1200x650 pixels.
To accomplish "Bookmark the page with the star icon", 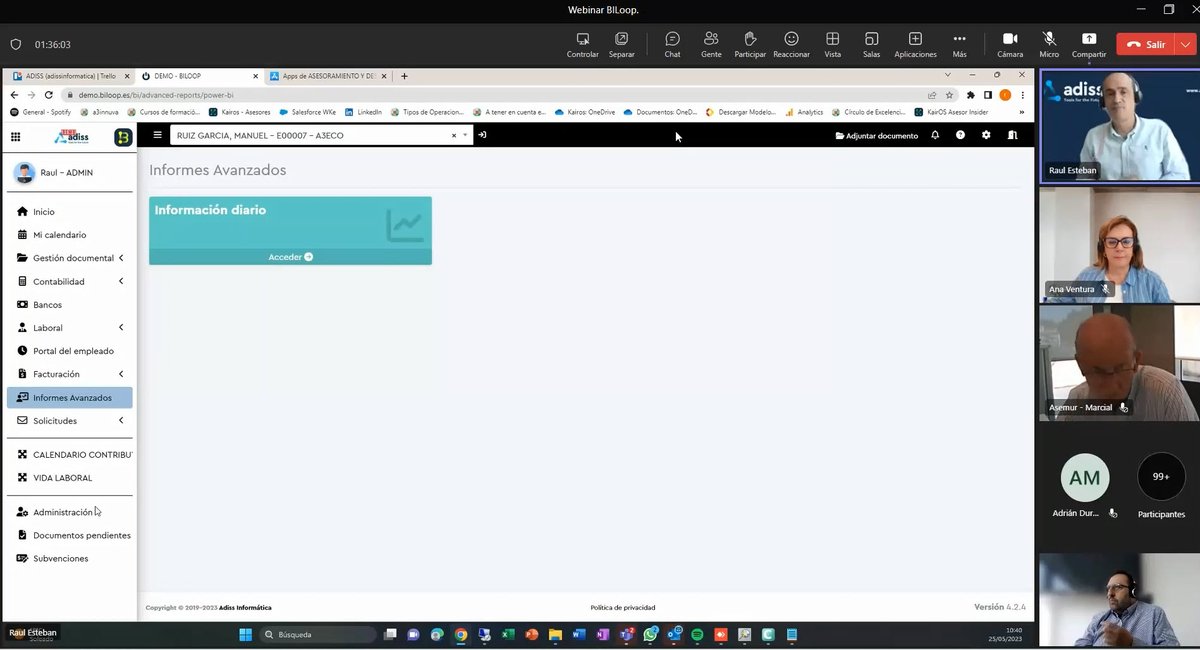I will click(949, 95).
